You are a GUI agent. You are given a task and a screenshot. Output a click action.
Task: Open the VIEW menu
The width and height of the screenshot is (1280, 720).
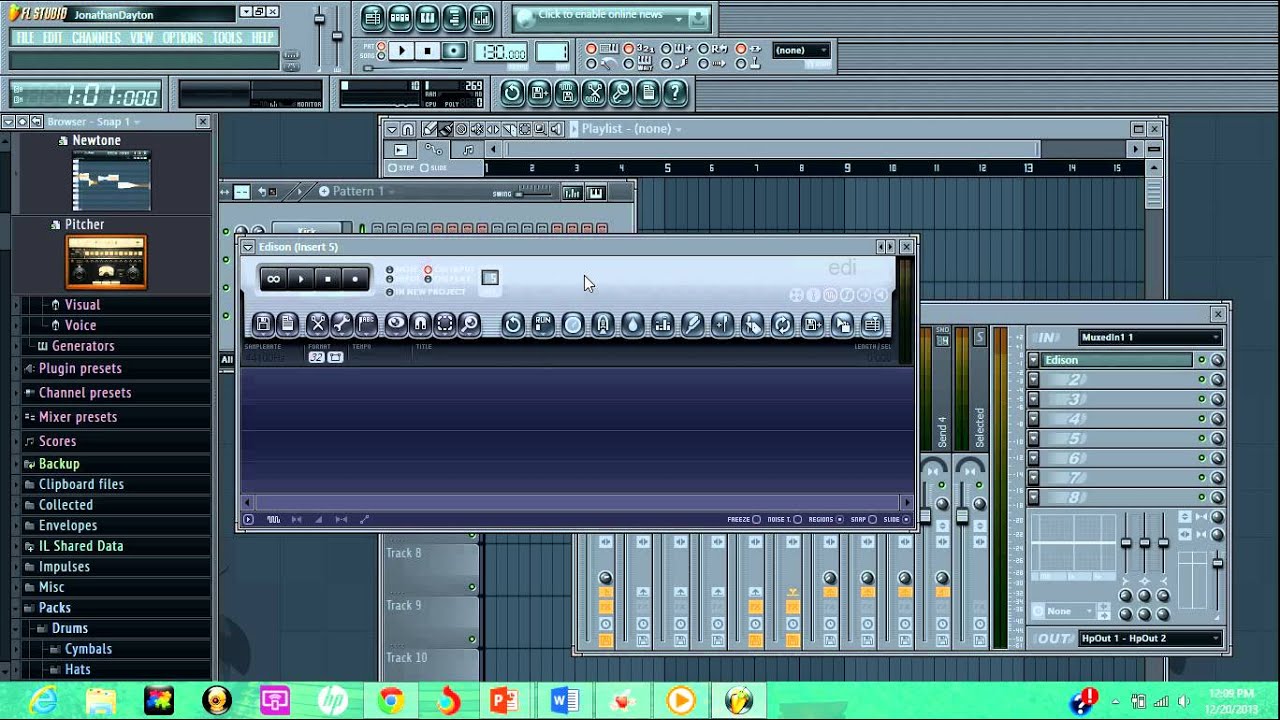[142, 37]
